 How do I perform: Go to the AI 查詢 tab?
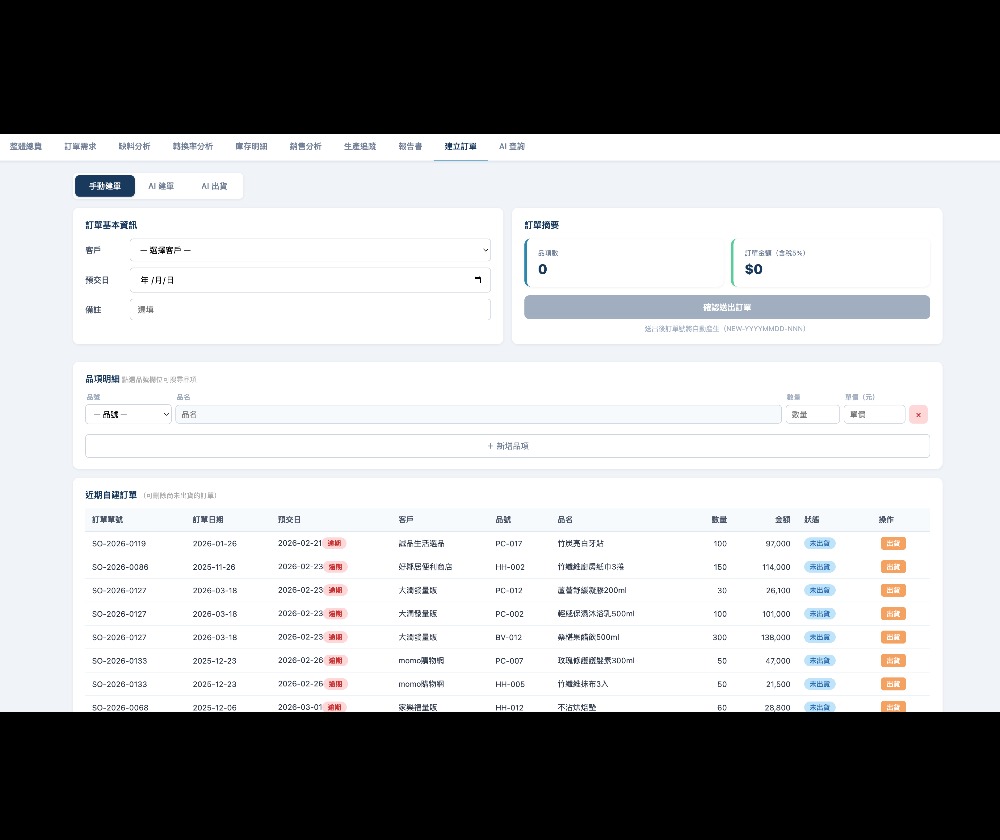[x=511, y=147]
